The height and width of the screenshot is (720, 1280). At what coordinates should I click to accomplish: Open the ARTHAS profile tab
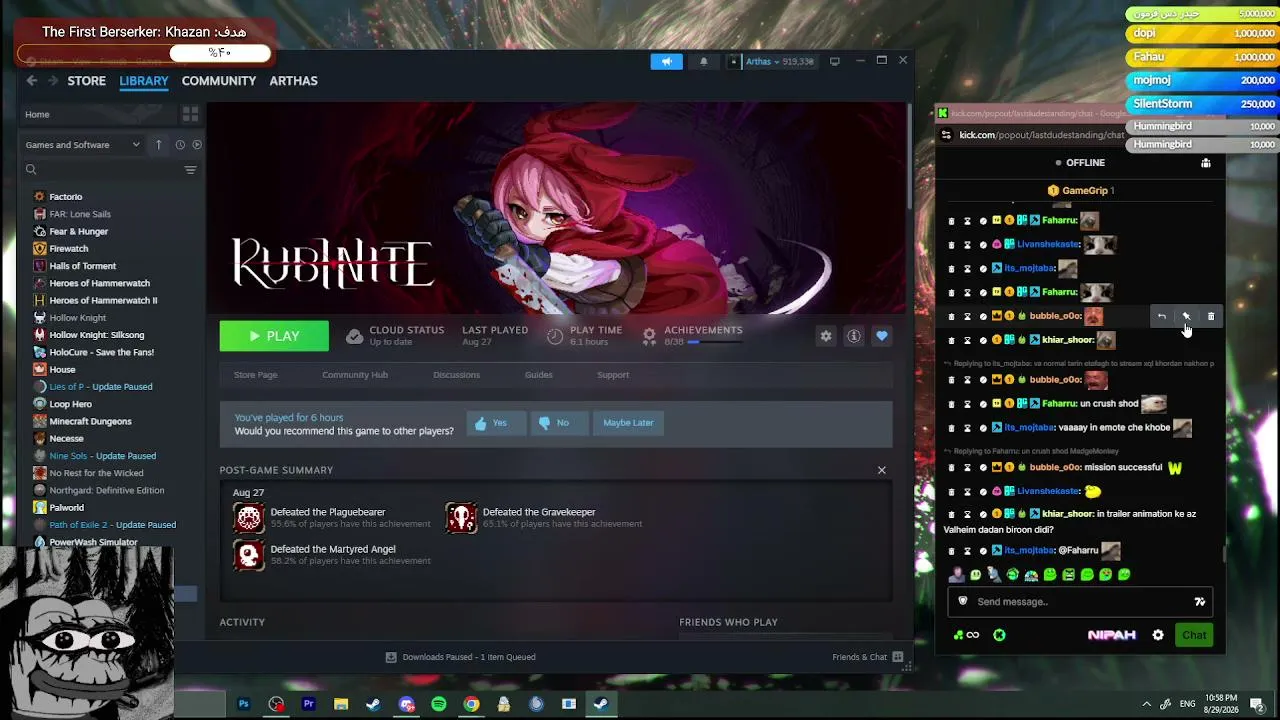pos(293,81)
